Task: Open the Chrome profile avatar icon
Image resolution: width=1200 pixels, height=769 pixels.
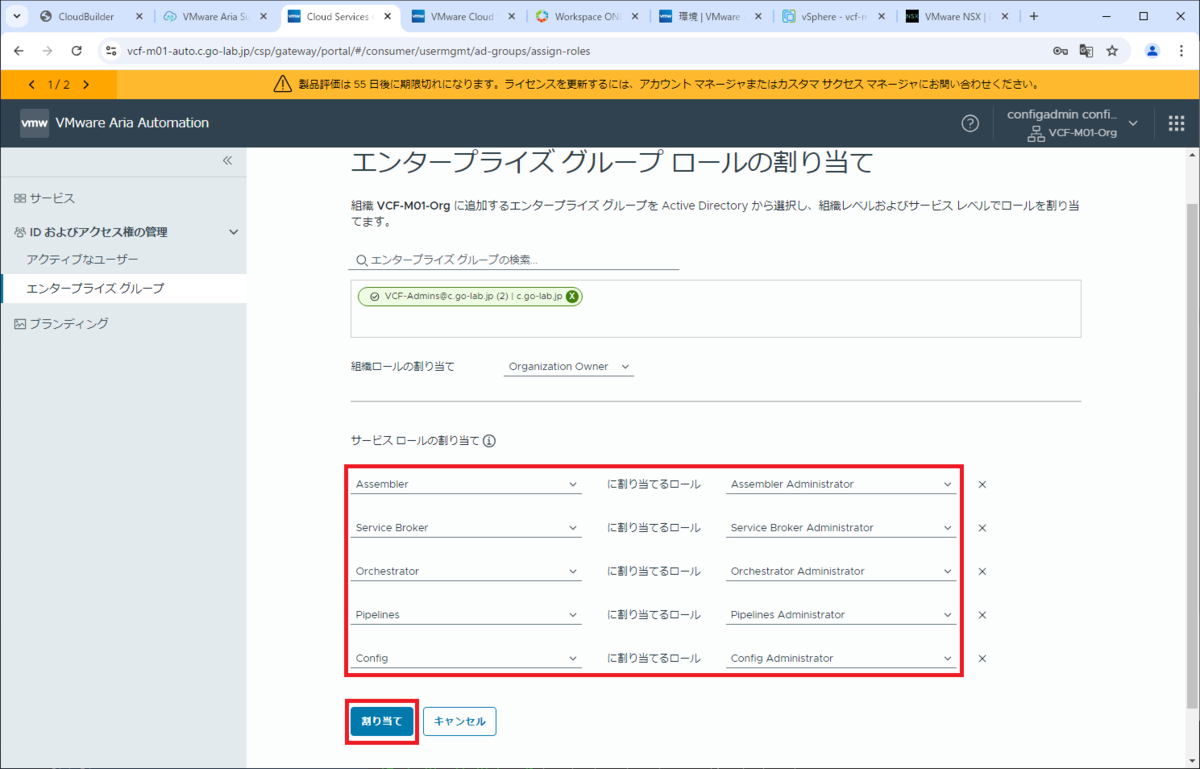Action: tap(1152, 51)
